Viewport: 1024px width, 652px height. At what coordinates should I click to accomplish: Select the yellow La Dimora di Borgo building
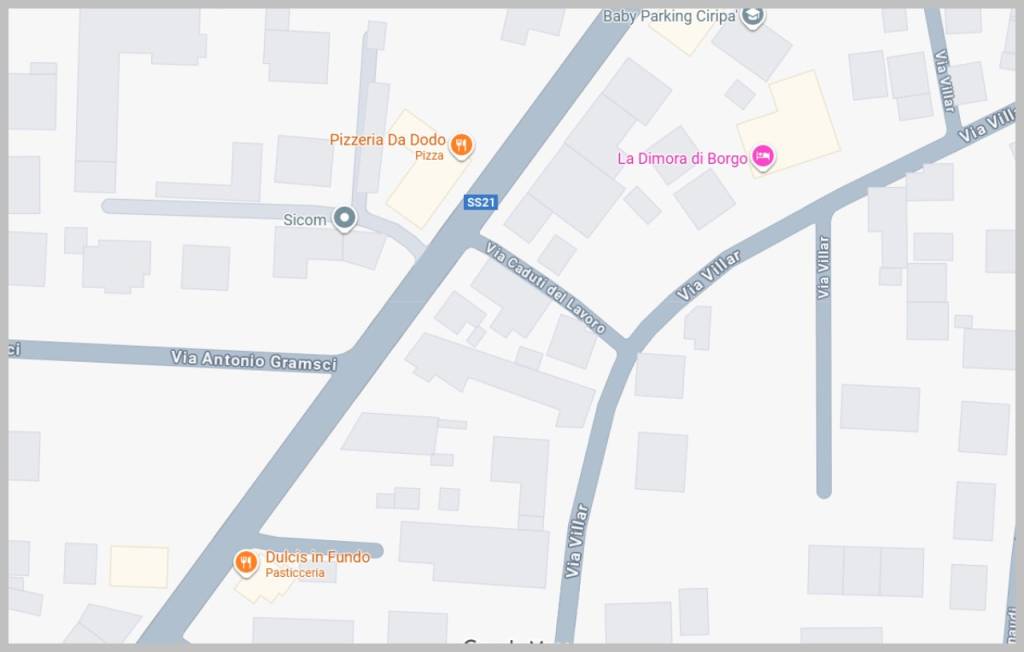[x=788, y=124]
